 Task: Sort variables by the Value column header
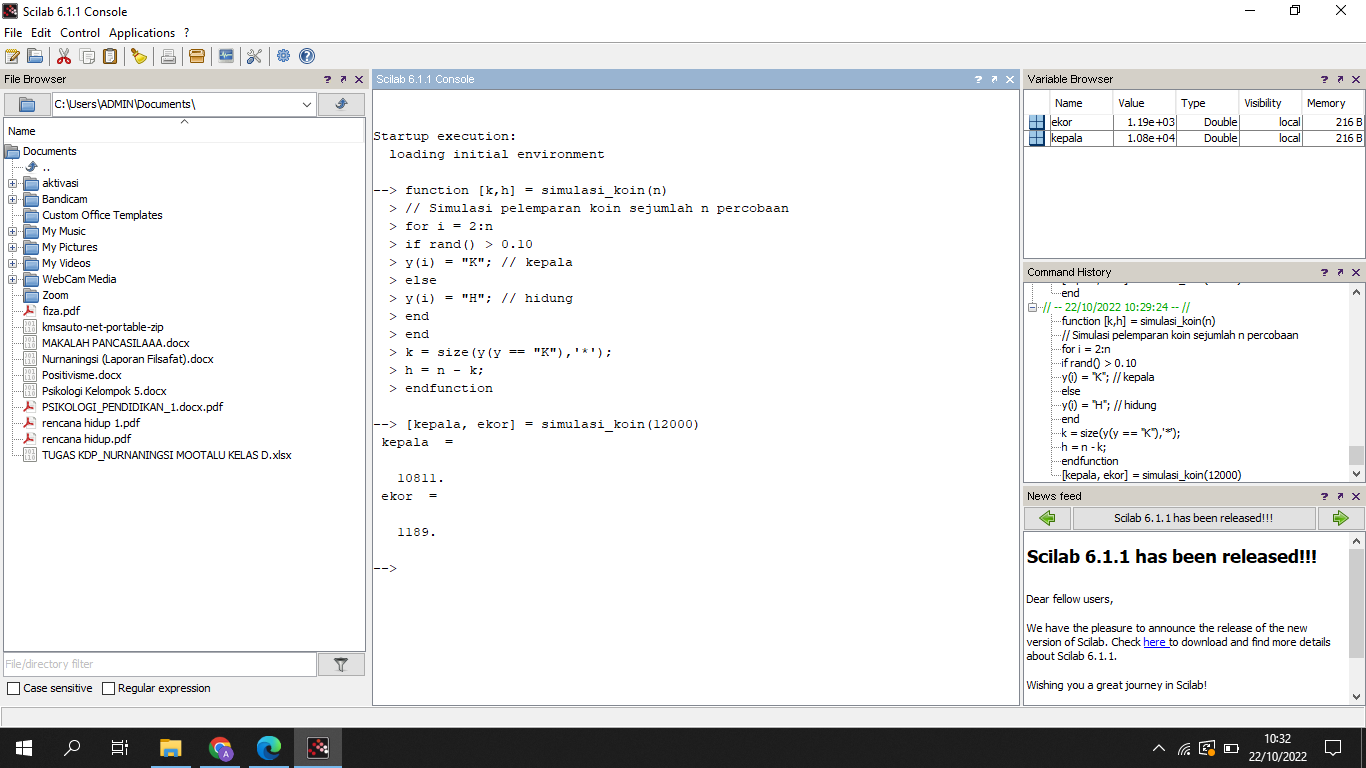1144,103
